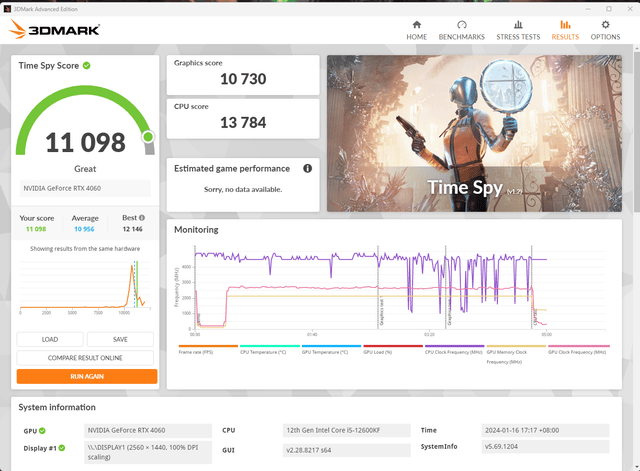Click the info icon beside Best score
The width and height of the screenshot is (640, 471).
coord(142,218)
